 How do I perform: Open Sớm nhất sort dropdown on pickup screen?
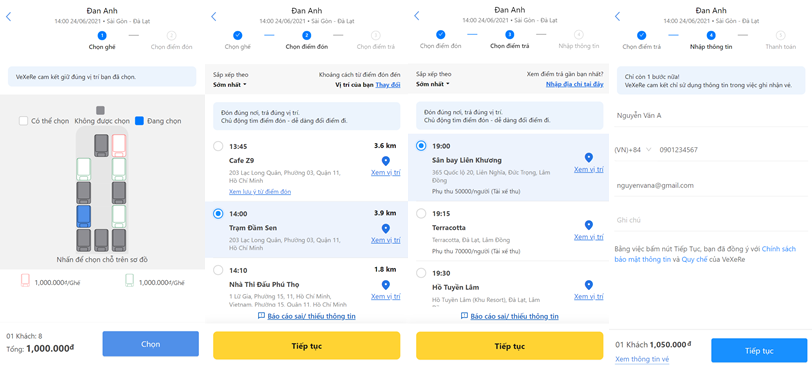(230, 84)
